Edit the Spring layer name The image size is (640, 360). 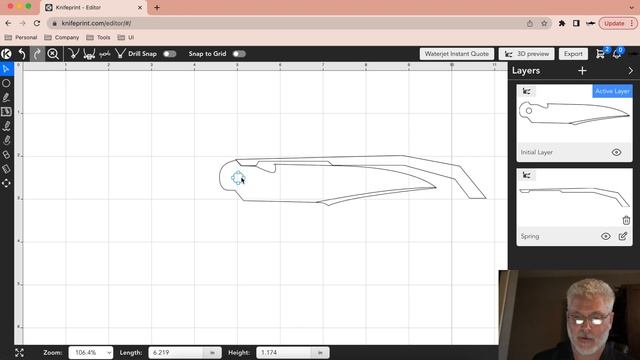coord(623,236)
